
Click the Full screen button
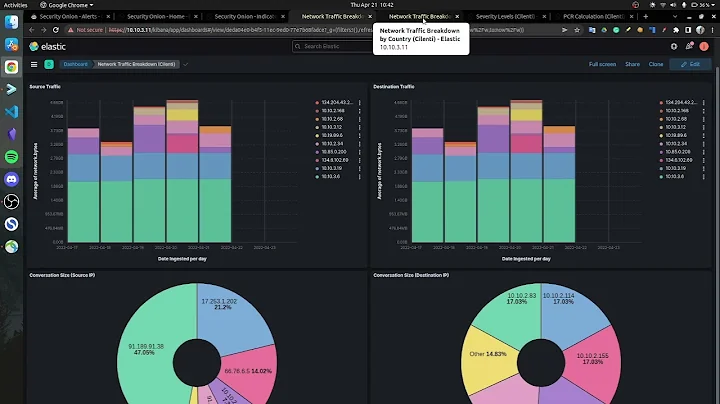click(x=602, y=64)
